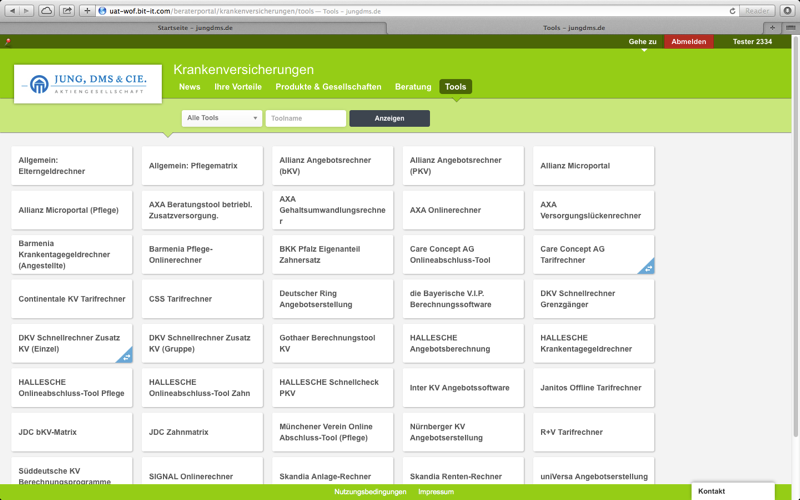
Task: Open Produkte & Gesellschaften section
Action: pos(328,87)
